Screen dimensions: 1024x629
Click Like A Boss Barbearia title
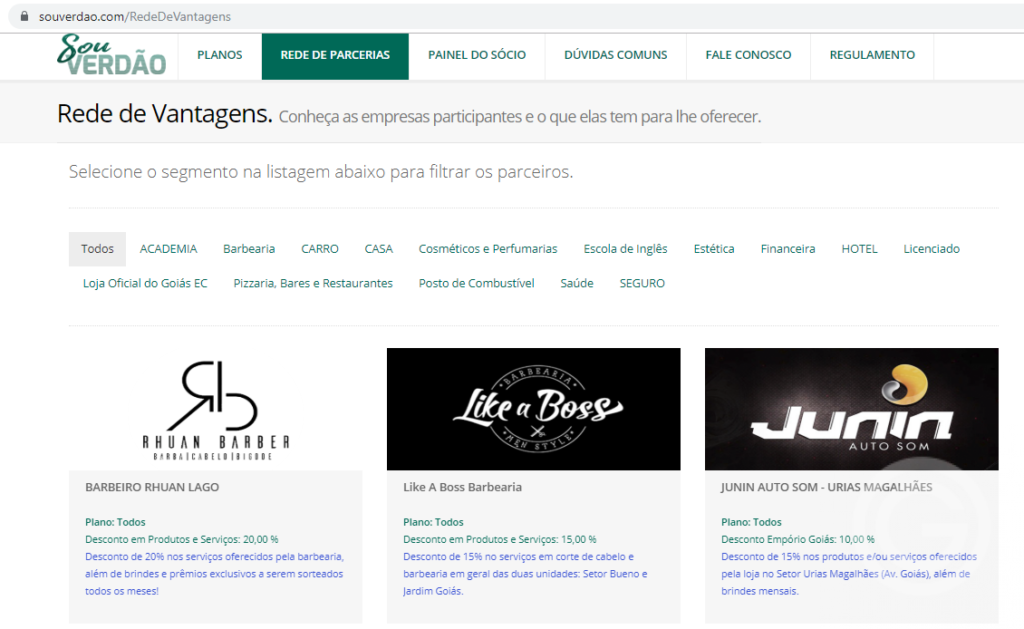tap(462, 487)
